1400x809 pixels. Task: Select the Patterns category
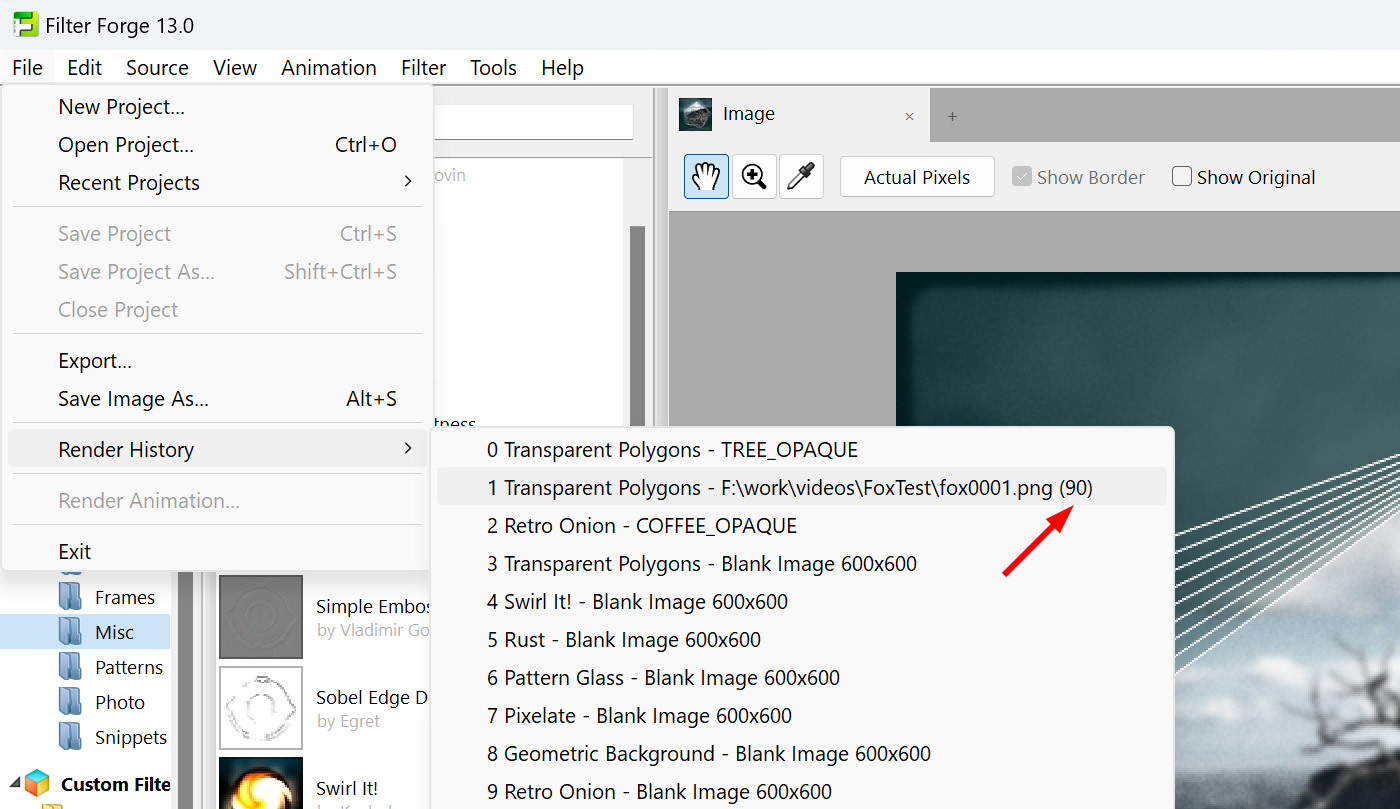(129, 667)
